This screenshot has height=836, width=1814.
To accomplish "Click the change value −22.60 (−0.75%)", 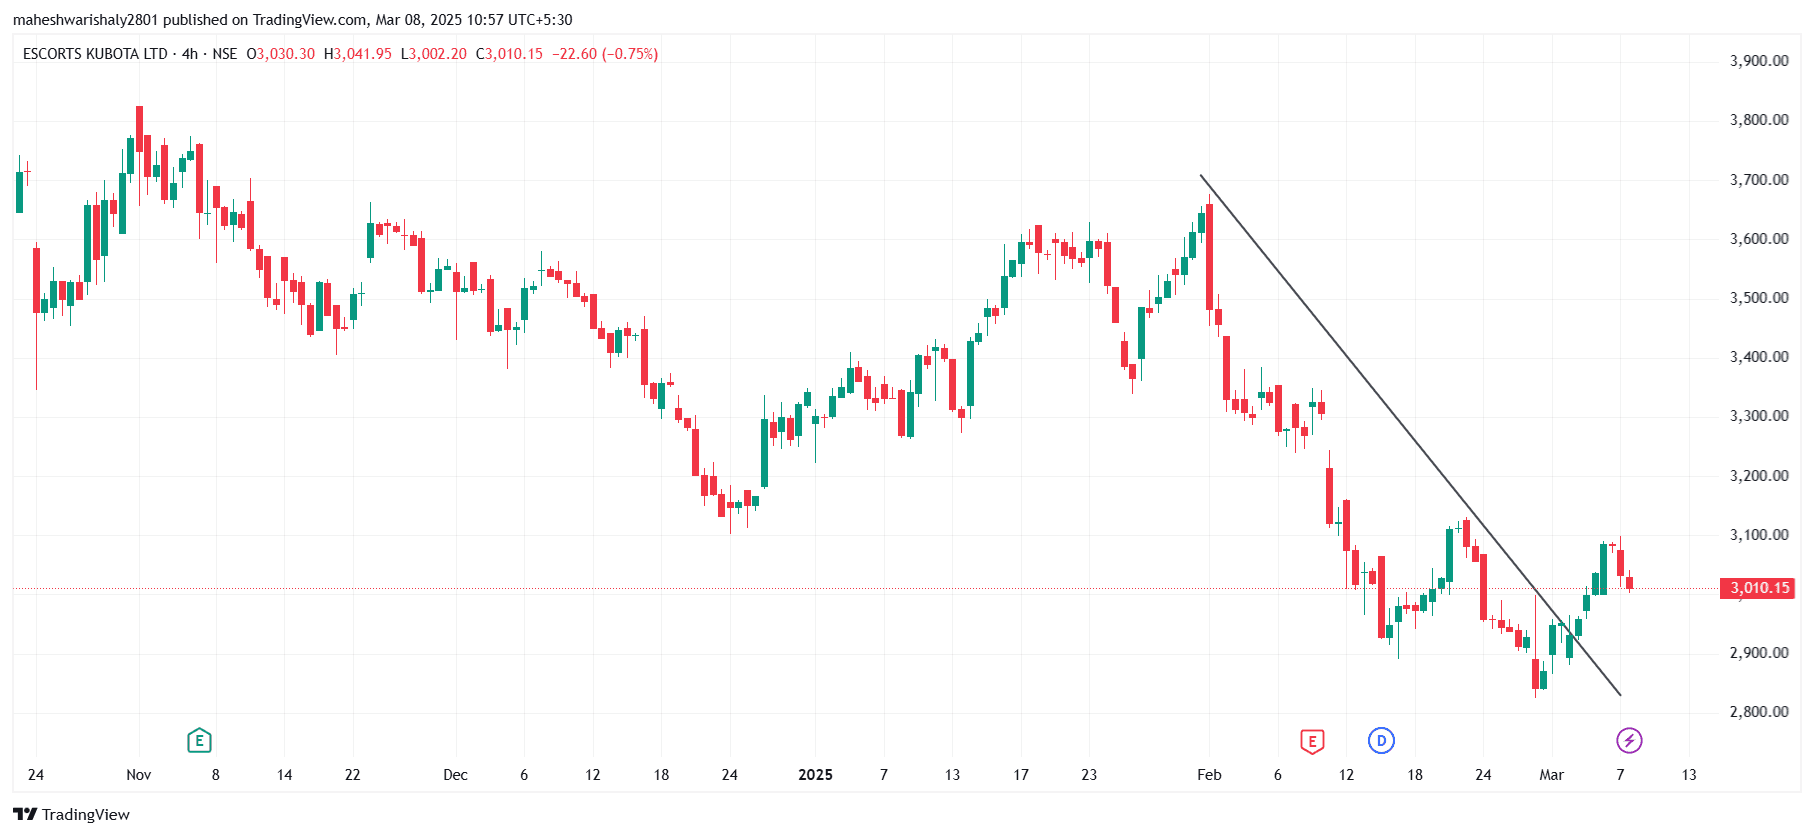I will [x=605, y=54].
